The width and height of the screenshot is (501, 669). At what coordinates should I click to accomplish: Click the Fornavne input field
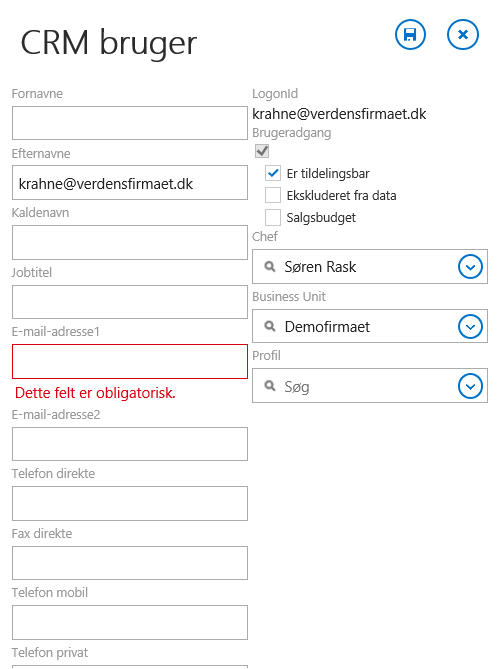click(x=130, y=123)
